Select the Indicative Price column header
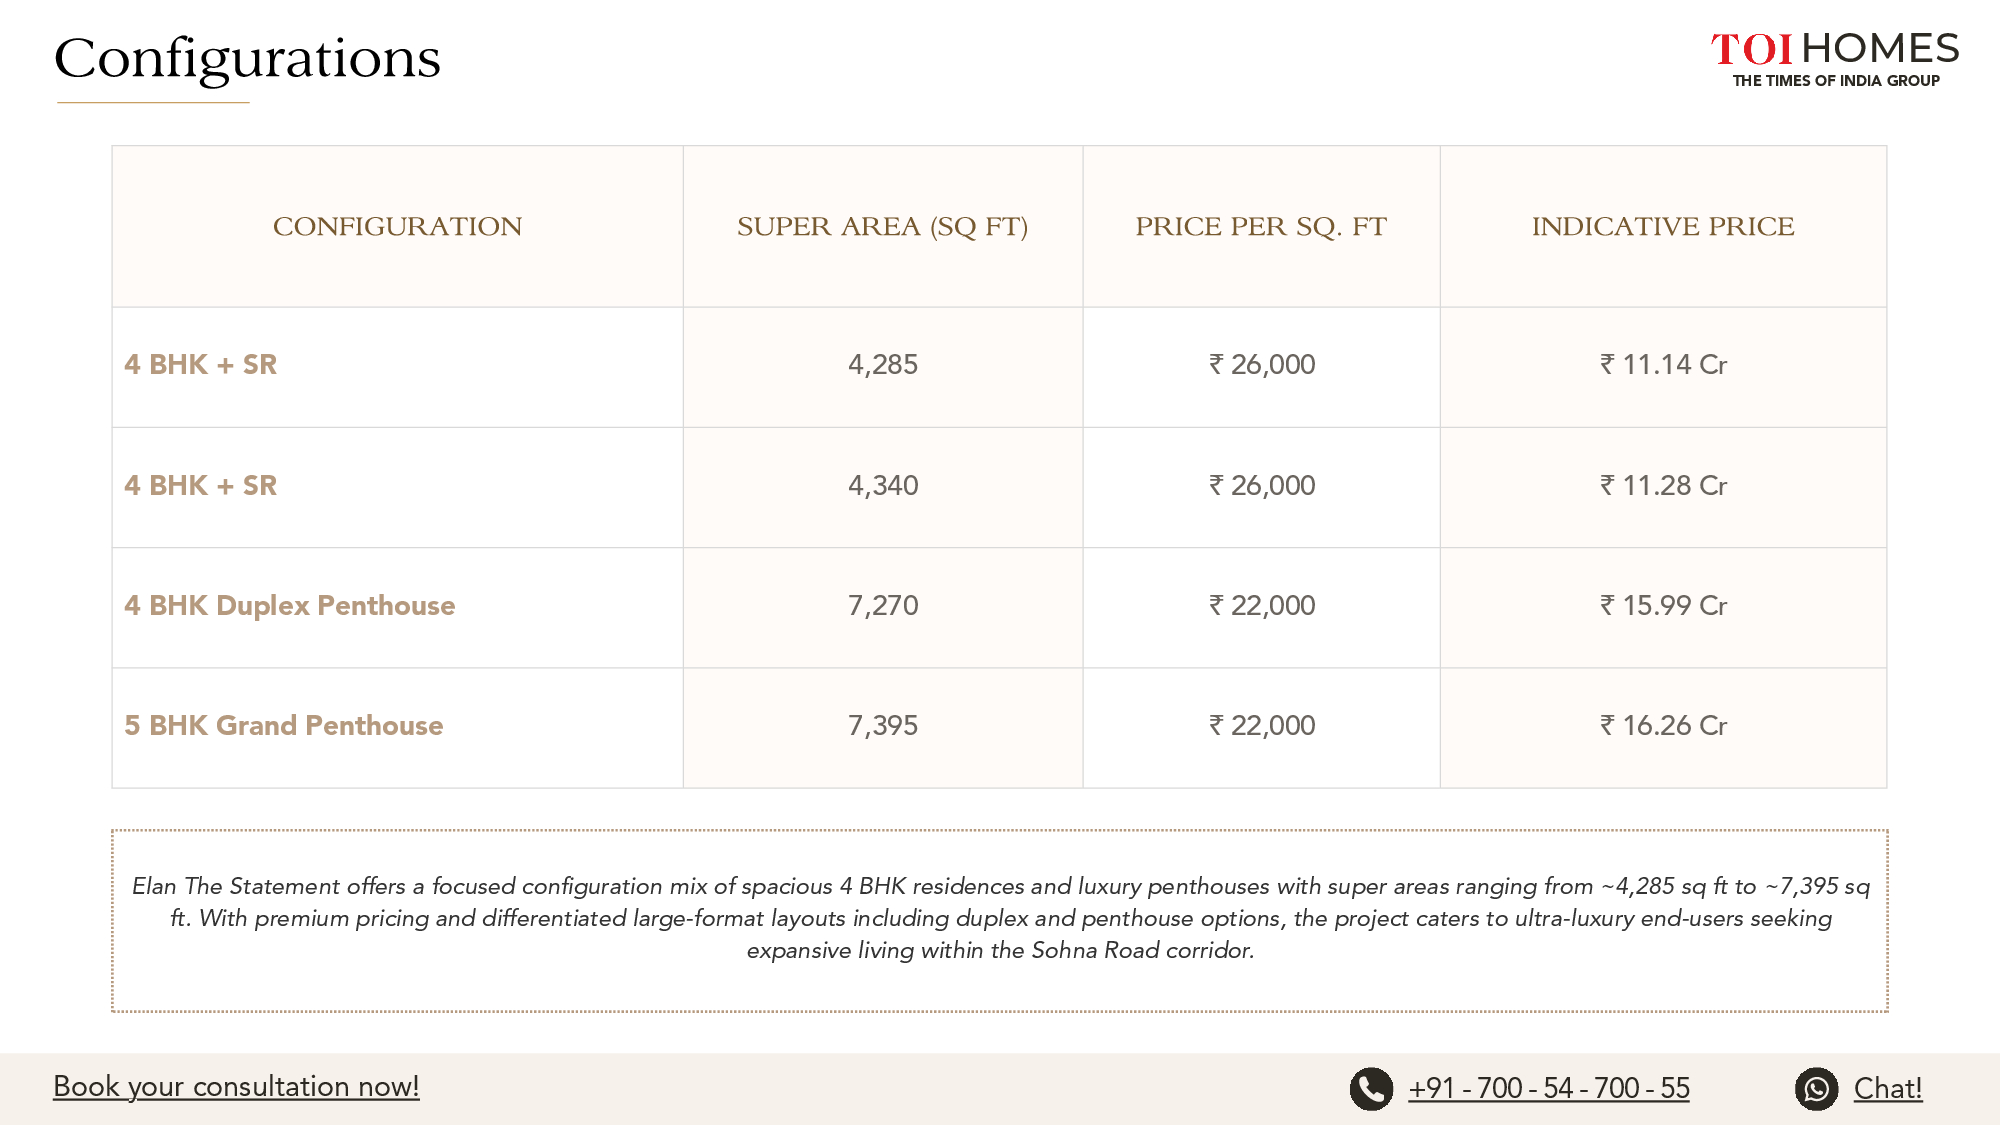The height and width of the screenshot is (1125, 2000). click(x=1663, y=226)
